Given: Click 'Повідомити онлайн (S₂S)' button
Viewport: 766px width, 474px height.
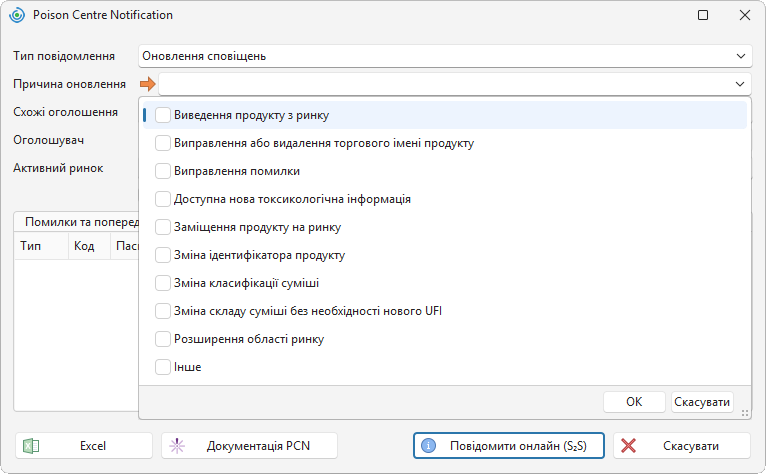Looking at the screenshot, I should click(509, 446).
